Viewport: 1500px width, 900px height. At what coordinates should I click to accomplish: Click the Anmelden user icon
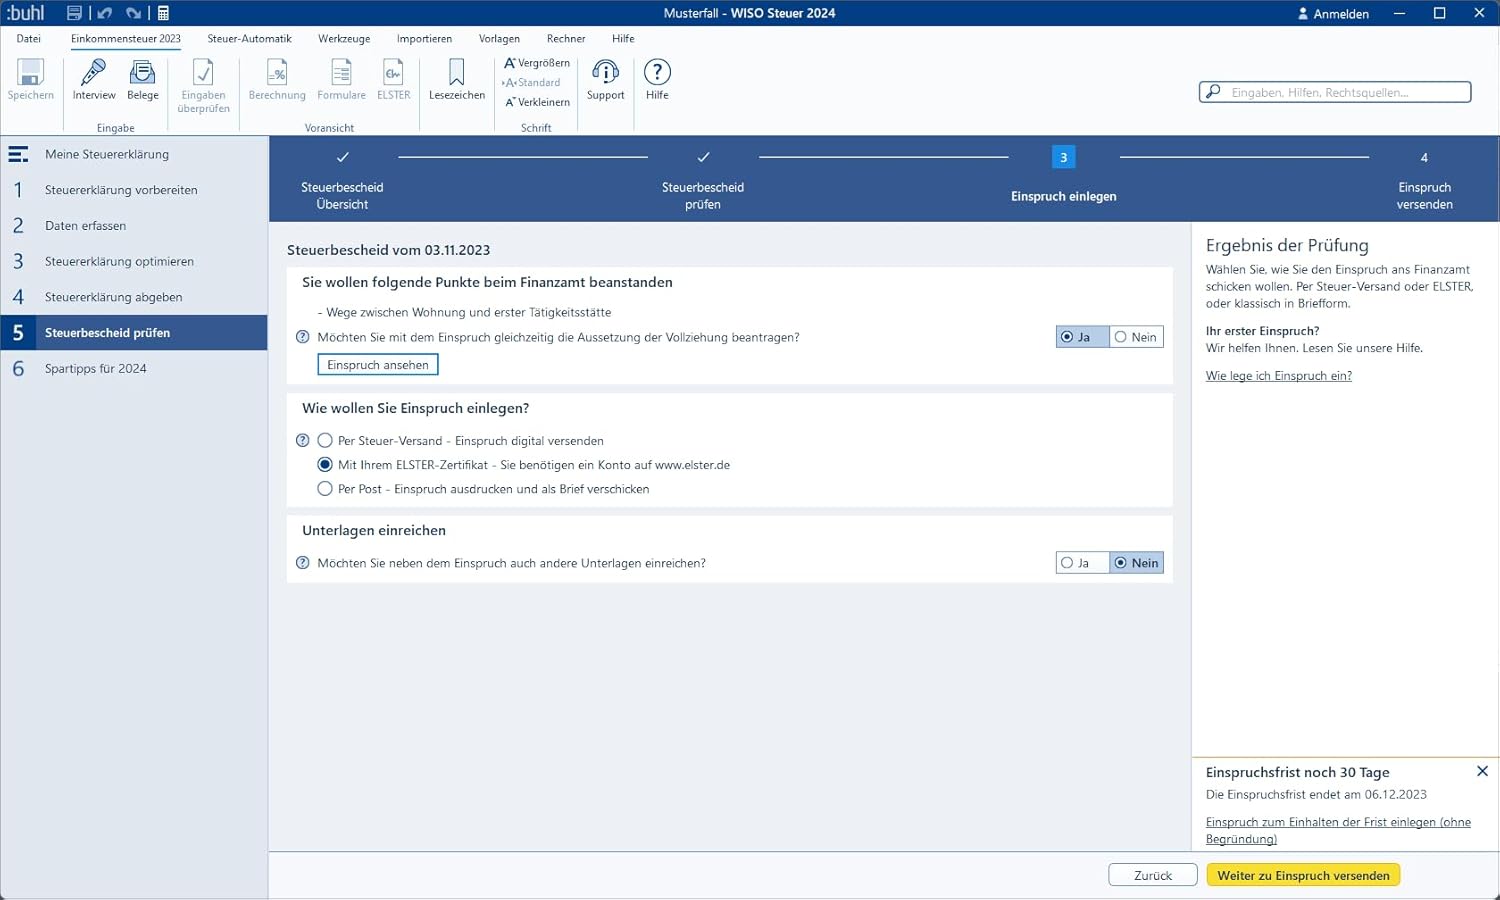(x=1303, y=14)
